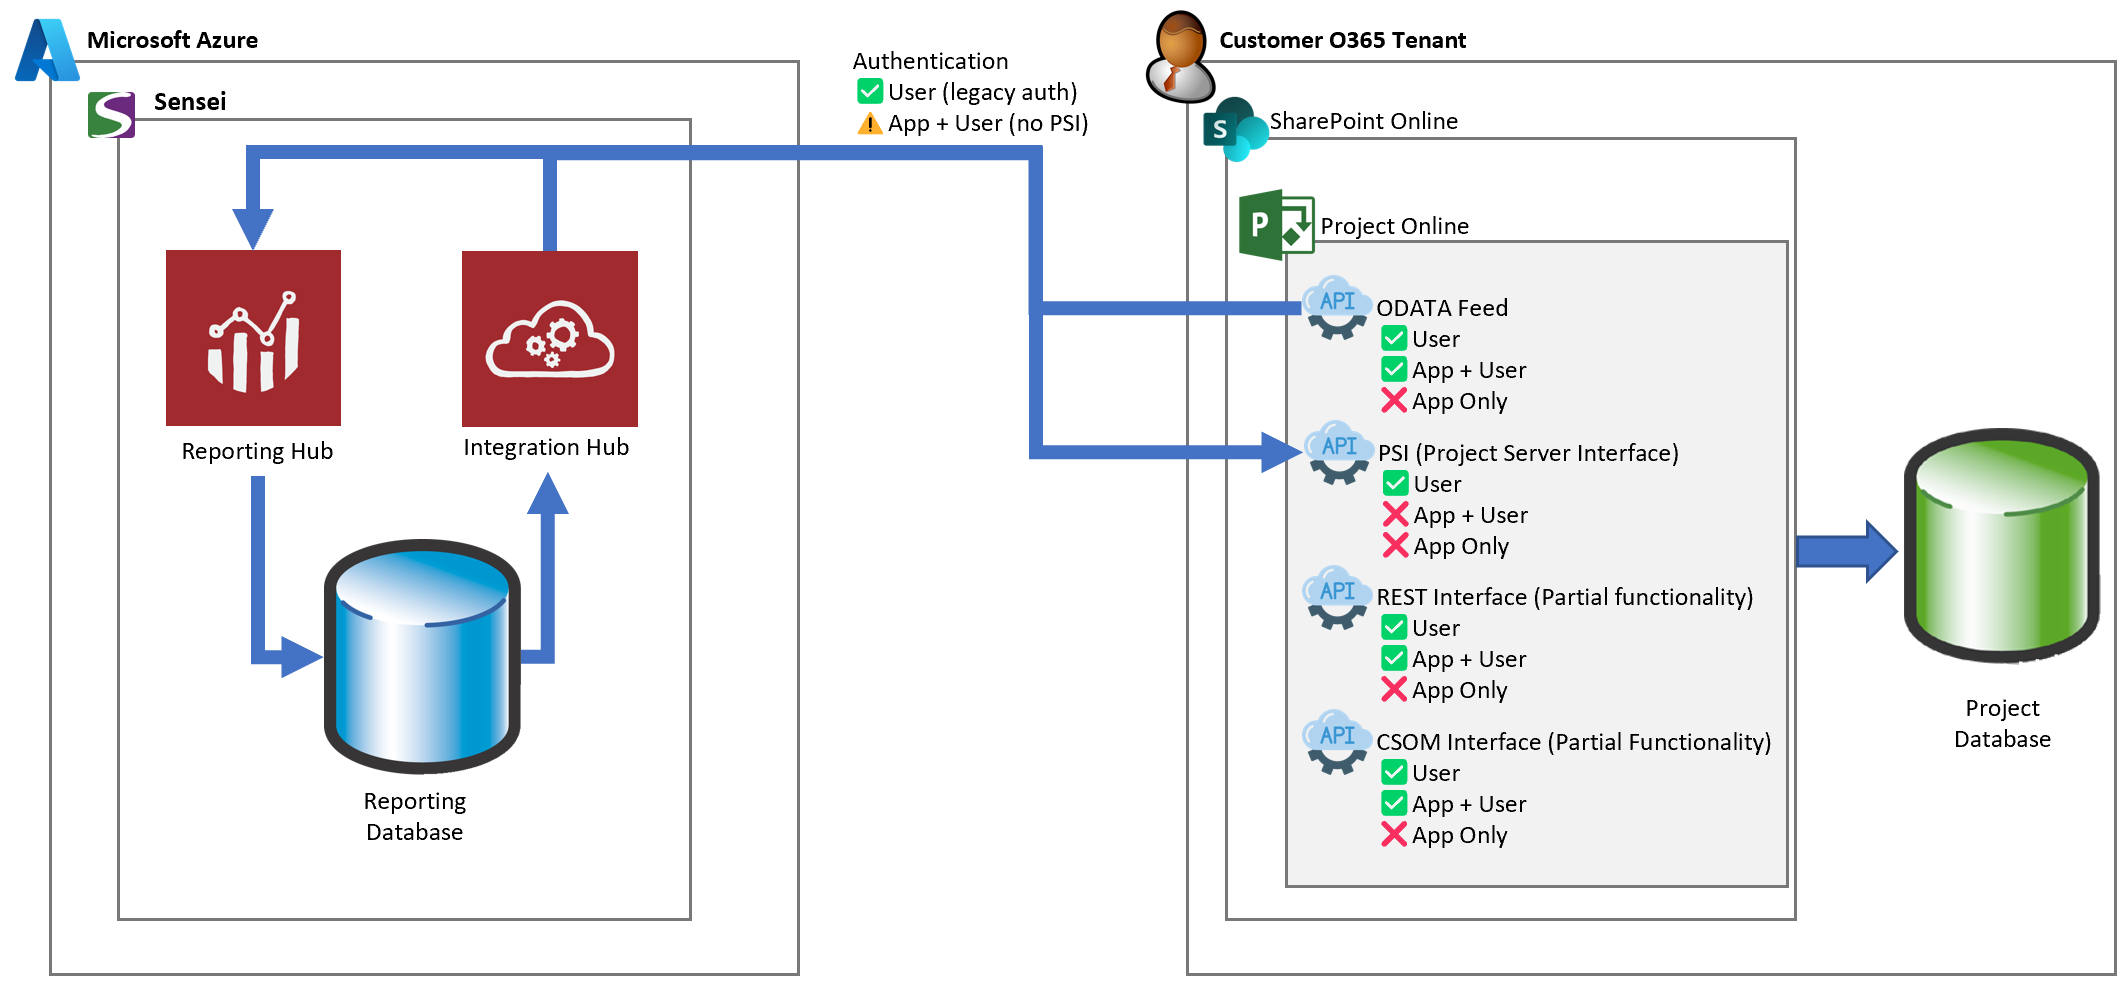Select the Integration Hub cloud gears icon
The image size is (2126, 992).
point(550,339)
